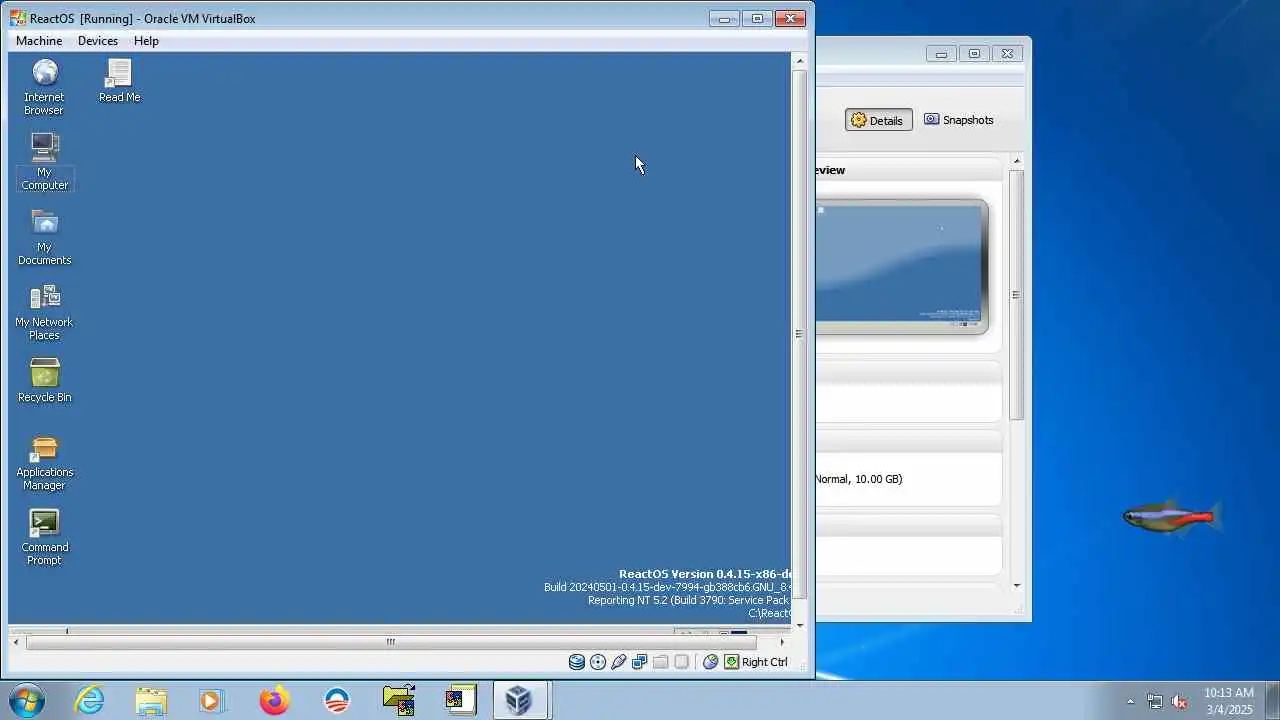This screenshot has height=720, width=1280.
Task: Click the Manager details scrollbar thumb
Action: click(1016, 295)
